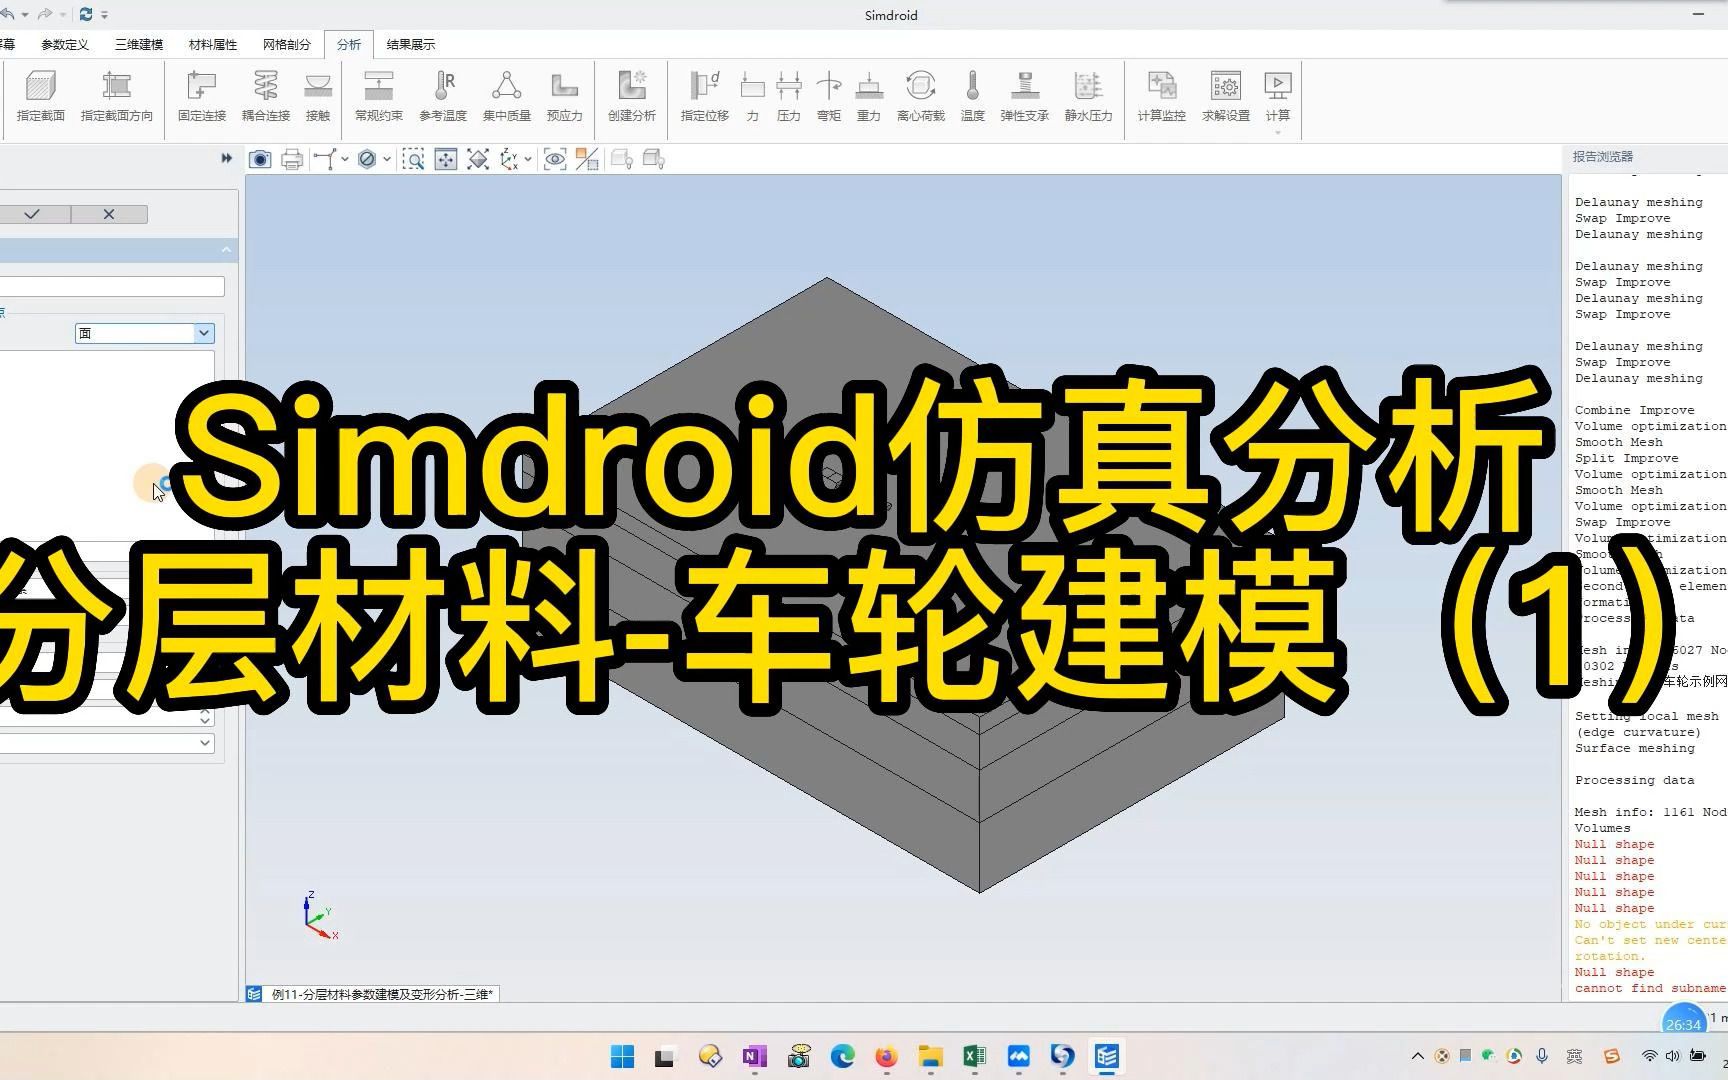Open Excel from the taskbar

click(x=975, y=1056)
